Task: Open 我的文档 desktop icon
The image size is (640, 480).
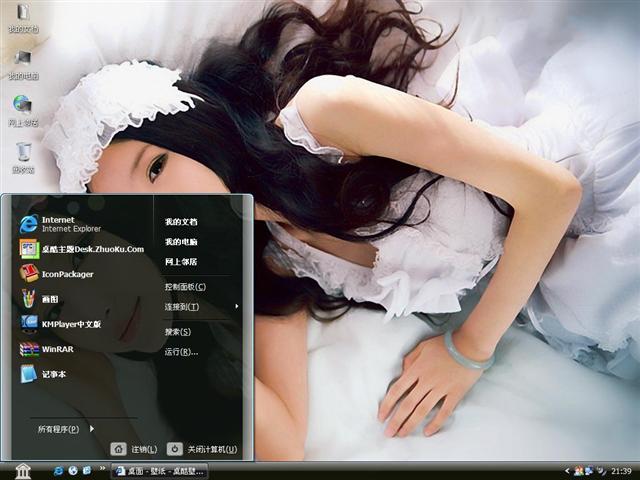Action: 23,17
